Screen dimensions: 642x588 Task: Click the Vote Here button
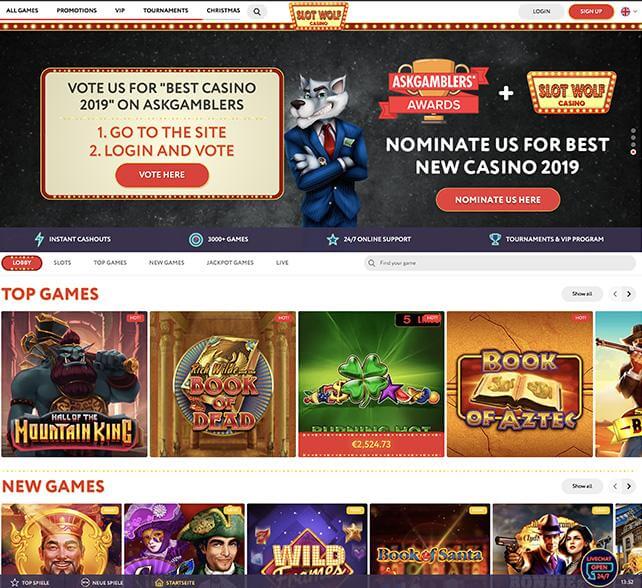pos(162,175)
